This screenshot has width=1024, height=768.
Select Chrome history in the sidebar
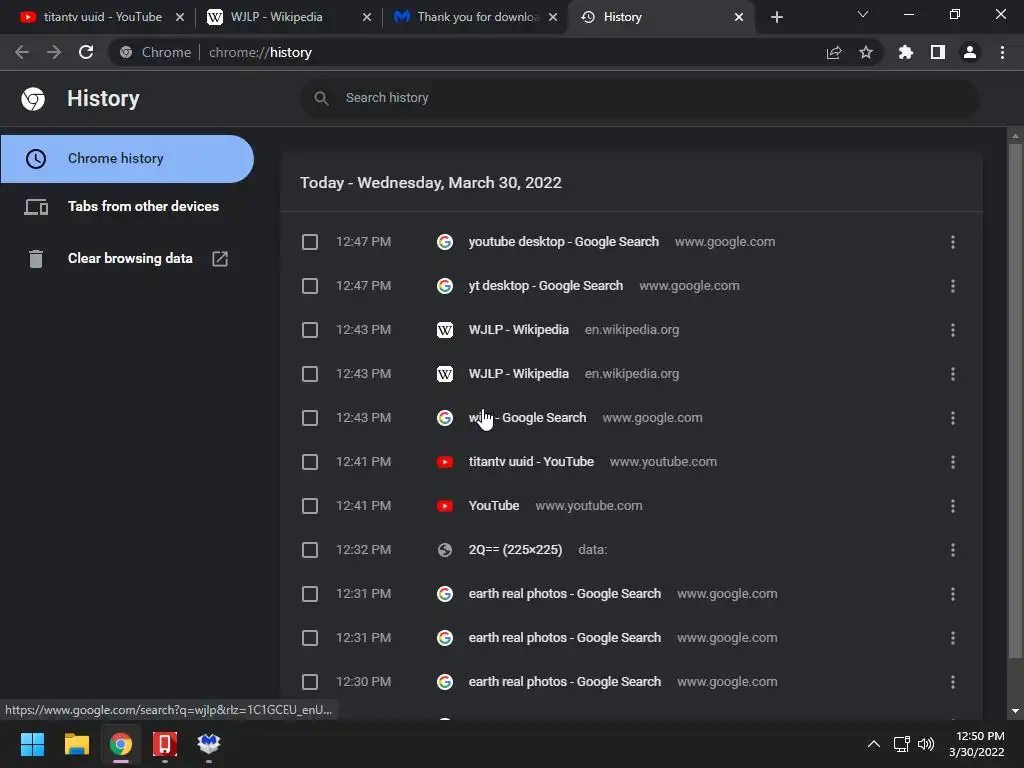coord(127,159)
